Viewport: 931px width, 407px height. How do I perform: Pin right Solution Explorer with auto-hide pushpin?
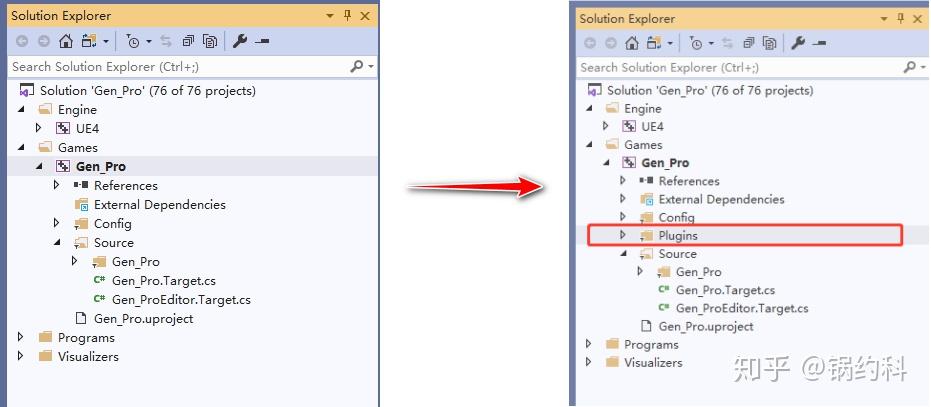click(901, 18)
